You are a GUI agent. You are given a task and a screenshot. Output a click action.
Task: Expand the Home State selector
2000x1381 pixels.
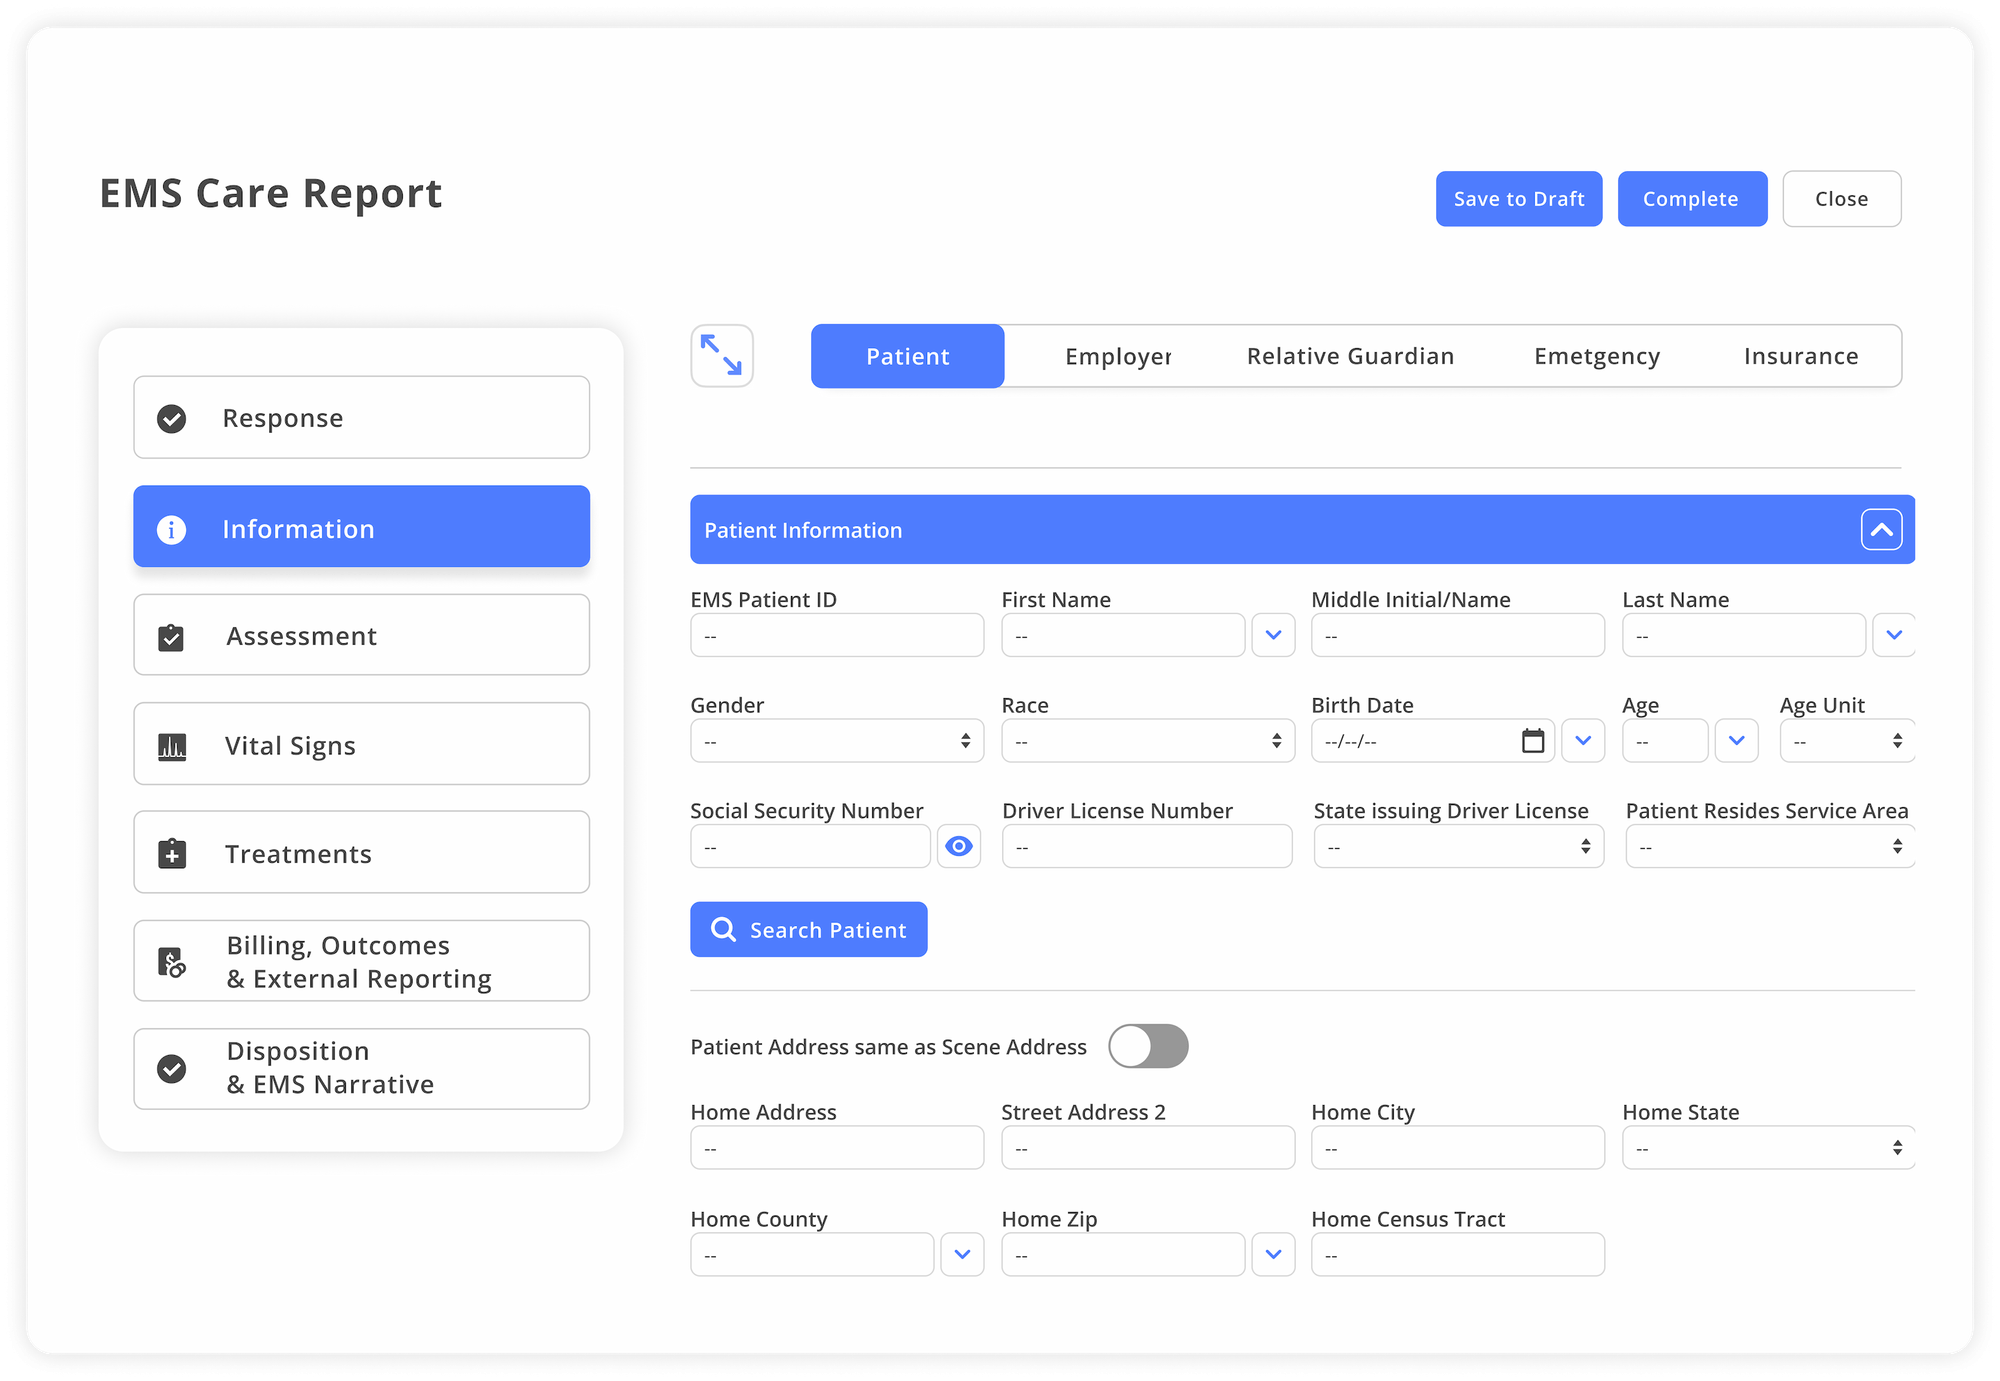click(1767, 1148)
